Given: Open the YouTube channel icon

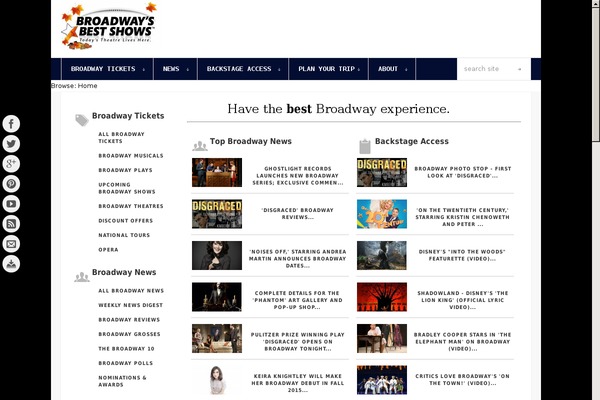Looking at the screenshot, I should coord(11,204).
